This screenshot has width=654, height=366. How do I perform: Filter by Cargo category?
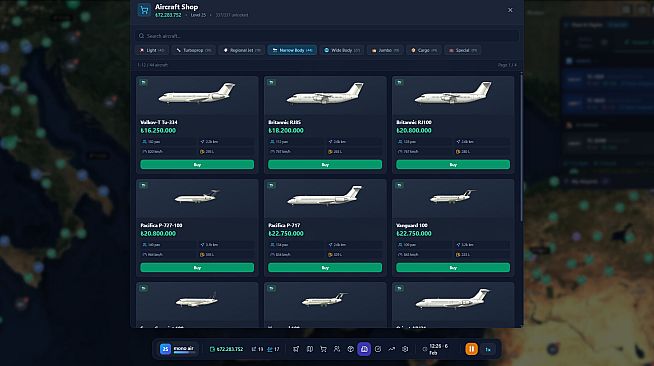coord(424,50)
